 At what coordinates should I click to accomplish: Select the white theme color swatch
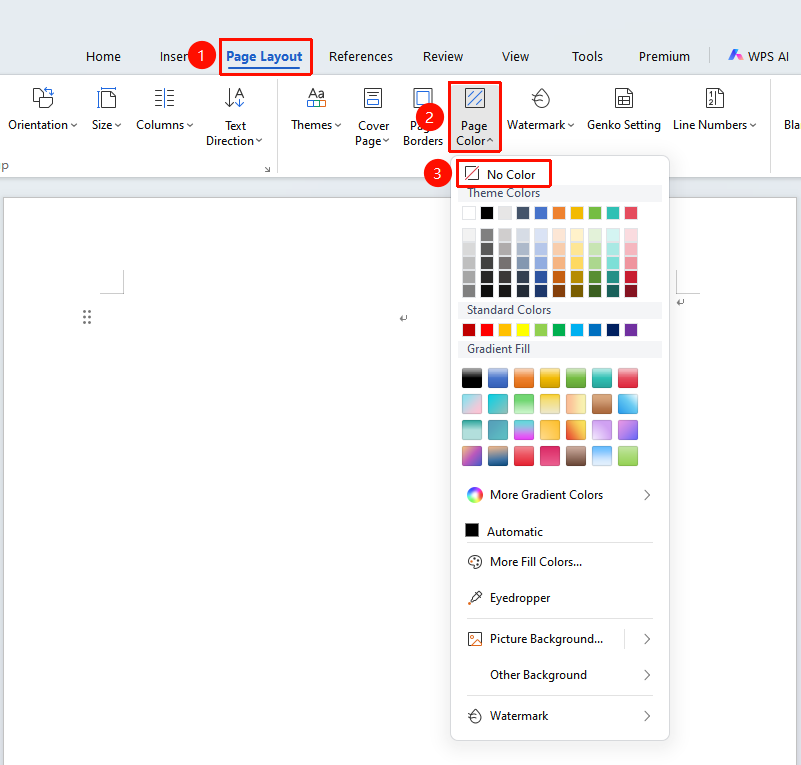[x=468, y=212]
